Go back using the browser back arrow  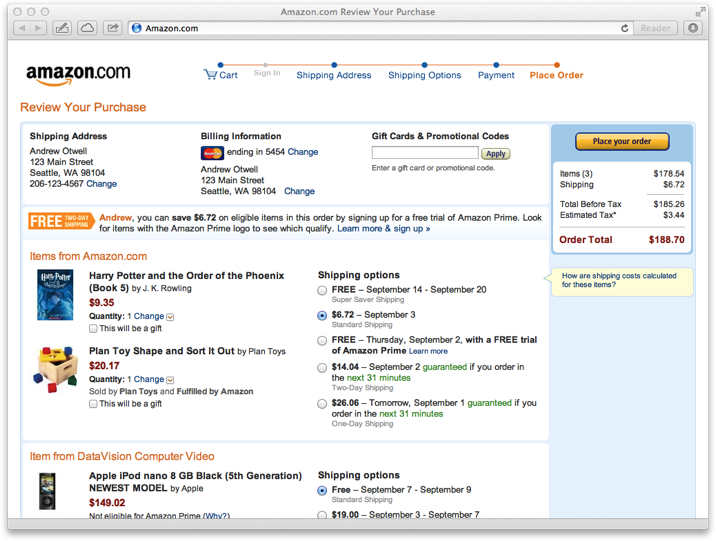click(22, 28)
